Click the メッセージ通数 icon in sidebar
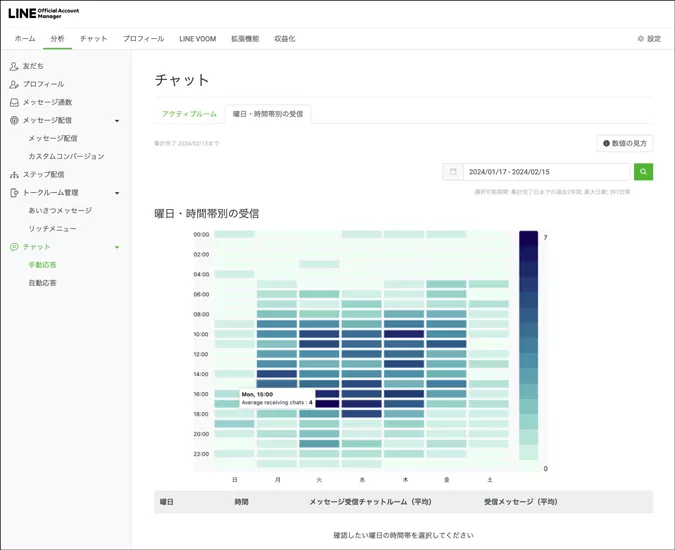This screenshot has width=675, height=550. pyautogui.click(x=14, y=102)
